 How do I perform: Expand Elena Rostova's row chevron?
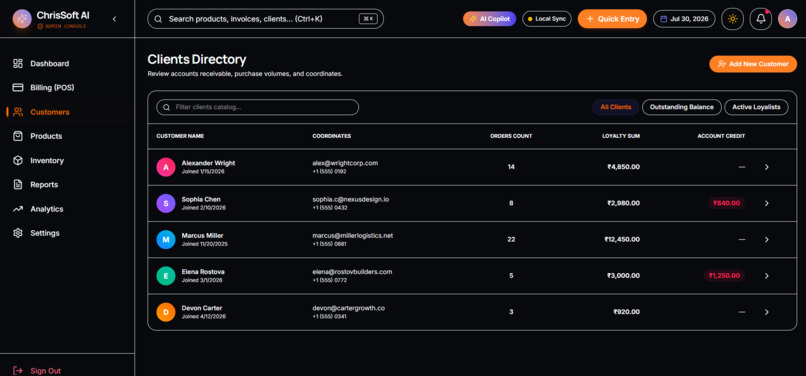click(x=766, y=276)
